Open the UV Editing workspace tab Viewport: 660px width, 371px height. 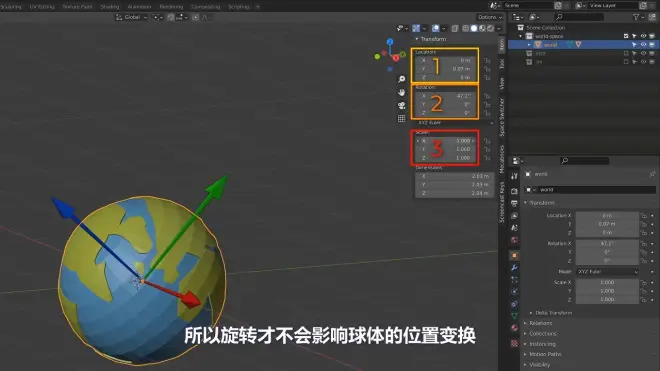42,7
